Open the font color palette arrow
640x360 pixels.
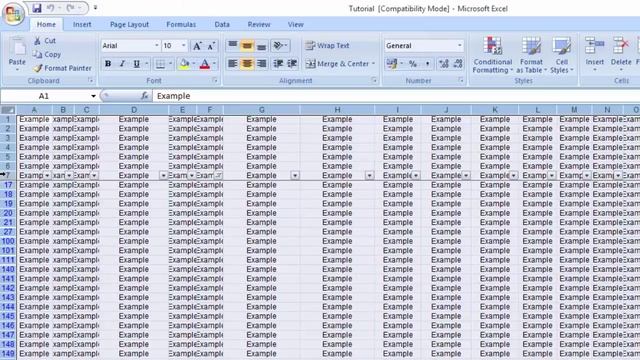click(x=214, y=64)
